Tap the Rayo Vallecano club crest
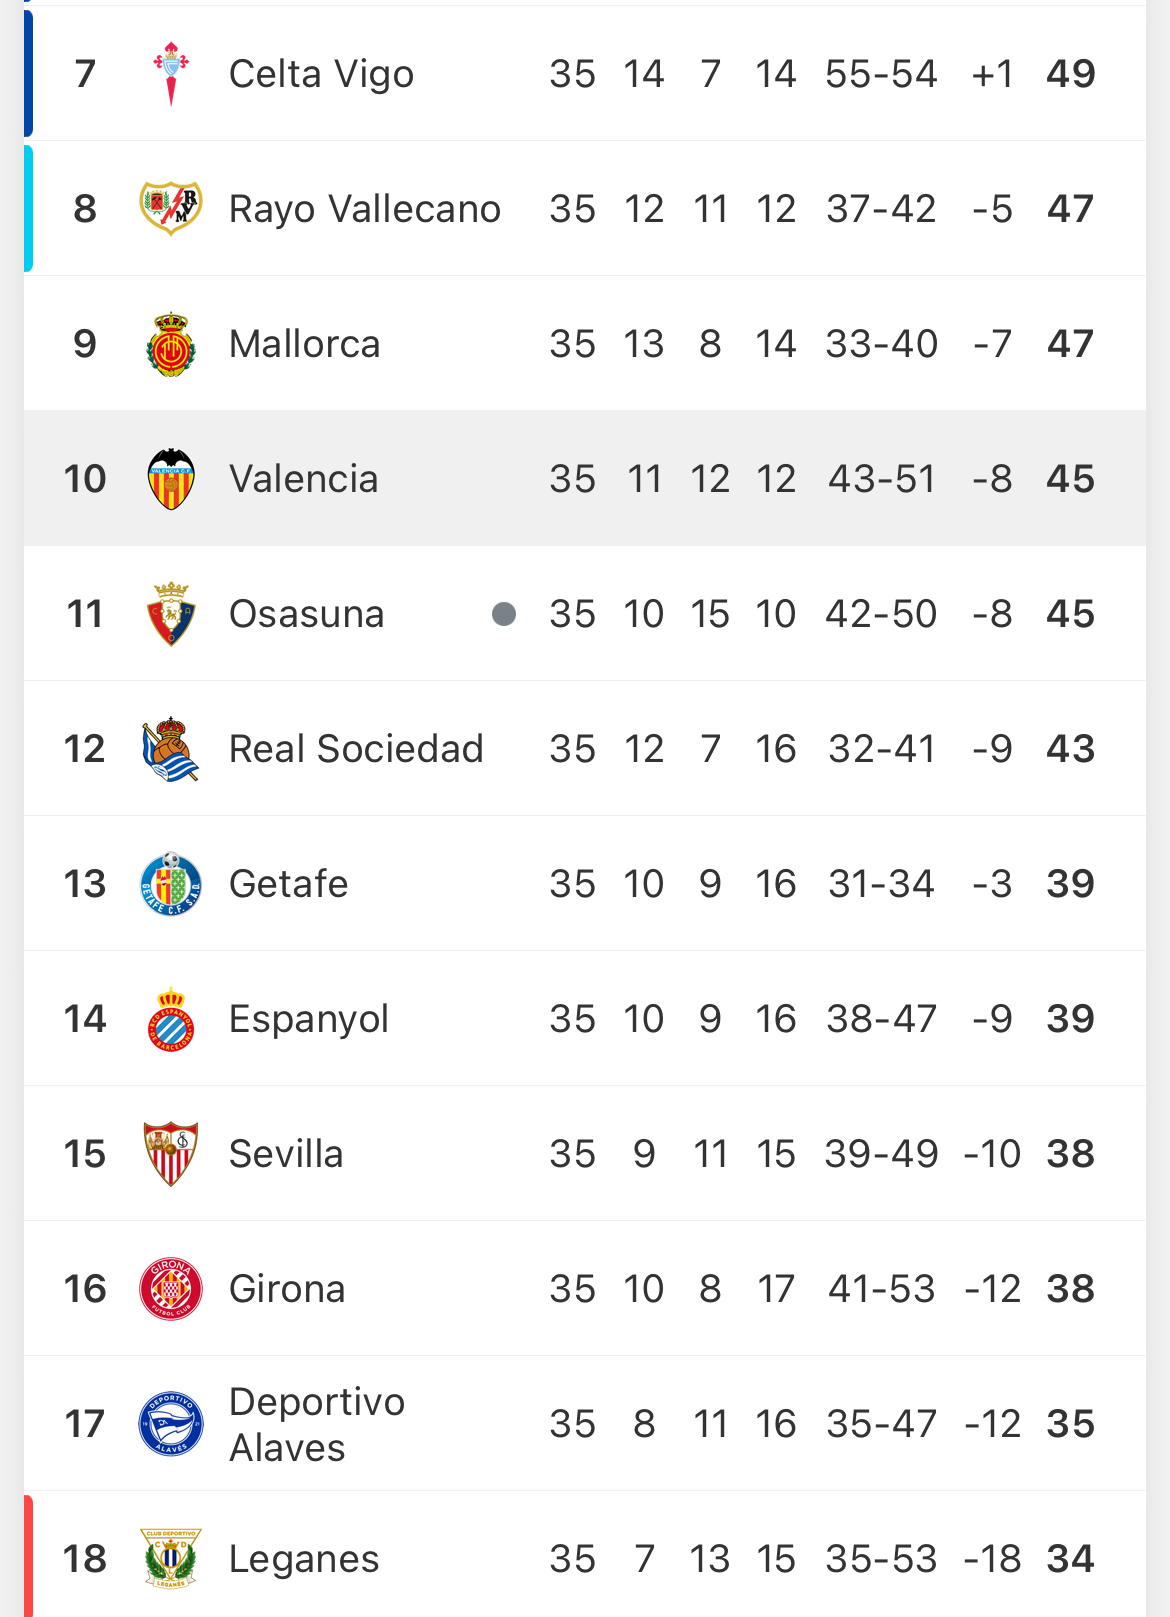This screenshot has height=1617, width=1170. click(x=171, y=208)
